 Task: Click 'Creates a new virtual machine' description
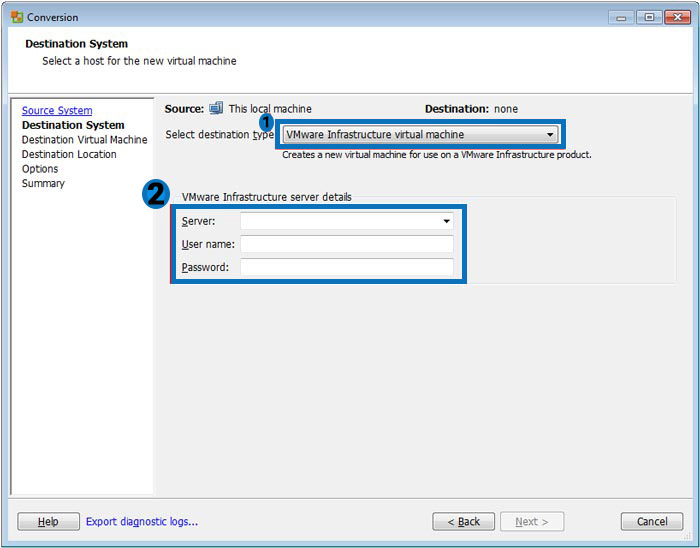437,155
